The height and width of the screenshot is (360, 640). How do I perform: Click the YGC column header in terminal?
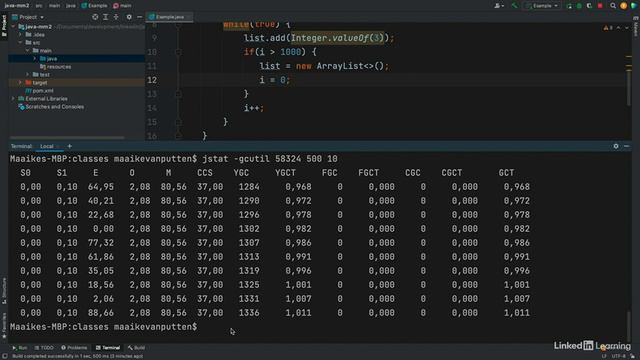tap(241, 173)
